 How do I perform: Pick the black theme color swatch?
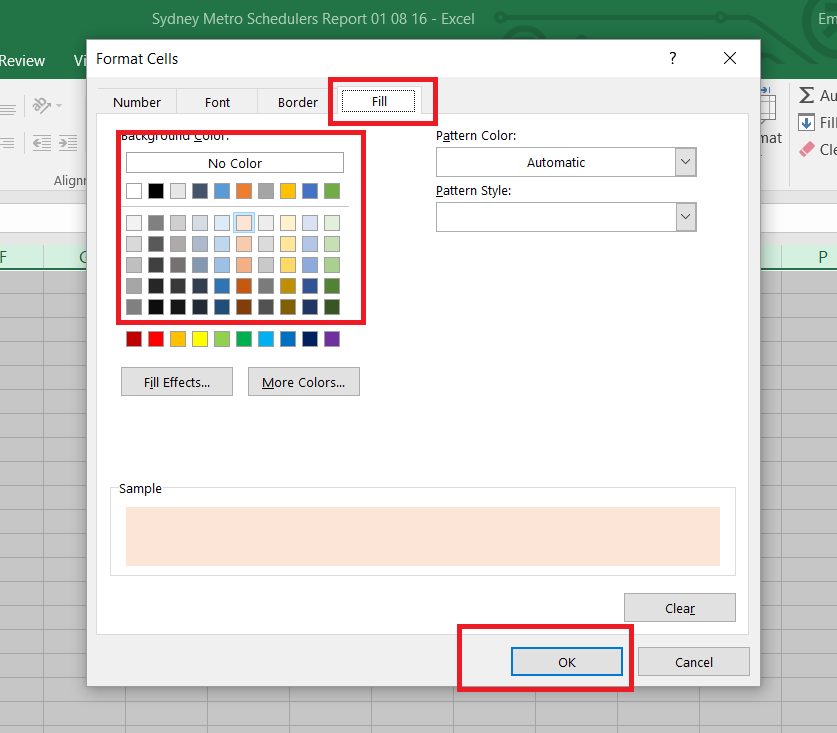point(156,191)
